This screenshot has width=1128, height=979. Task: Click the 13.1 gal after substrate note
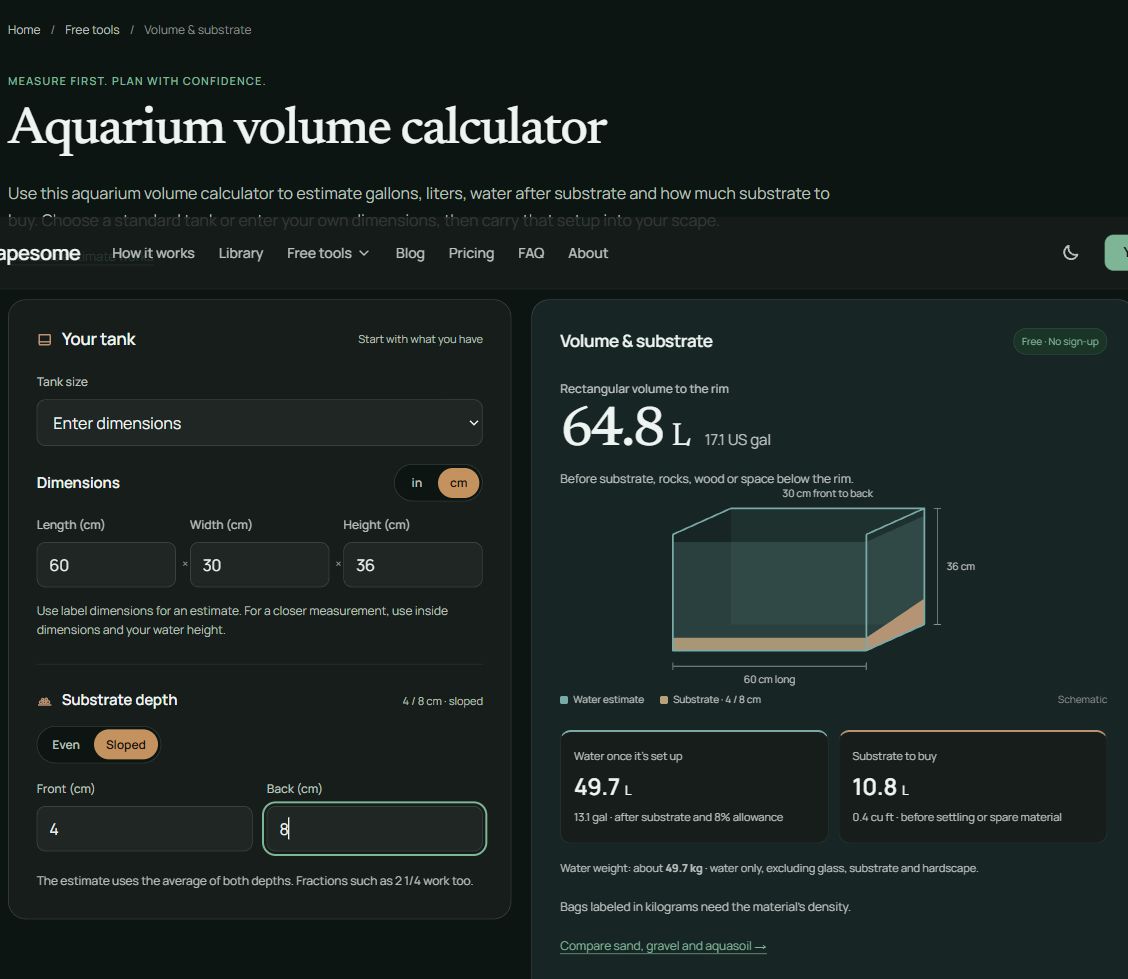(x=678, y=817)
